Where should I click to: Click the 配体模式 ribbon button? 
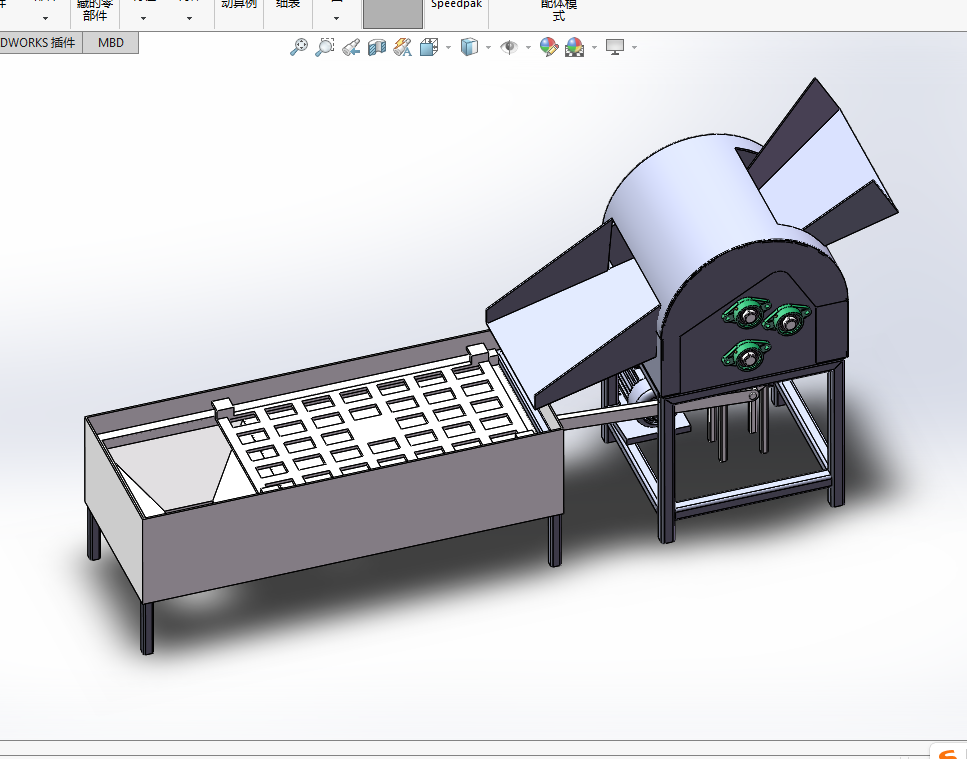coord(559,10)
